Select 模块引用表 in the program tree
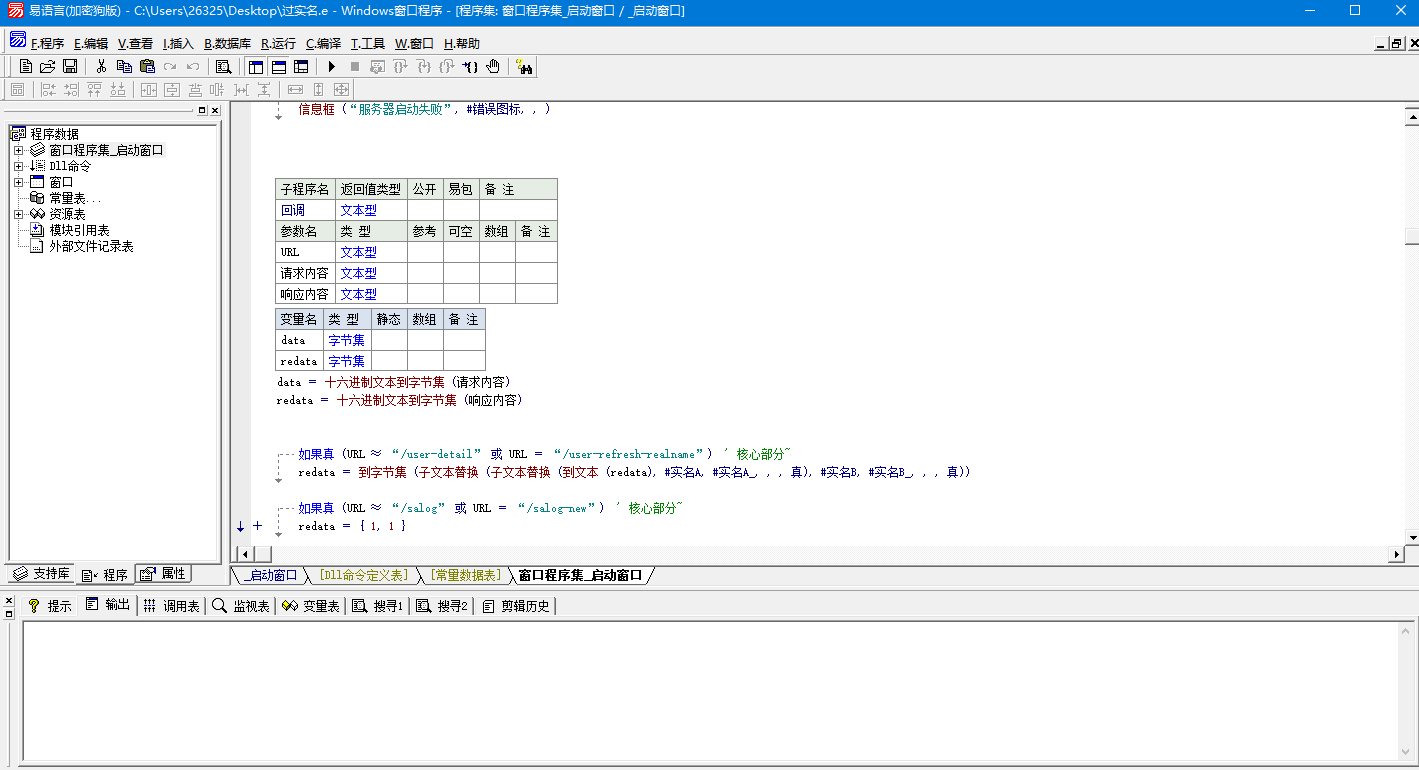Image resolution: width=1419 pixels, height=770 pixels. click(x=79, y=230)
